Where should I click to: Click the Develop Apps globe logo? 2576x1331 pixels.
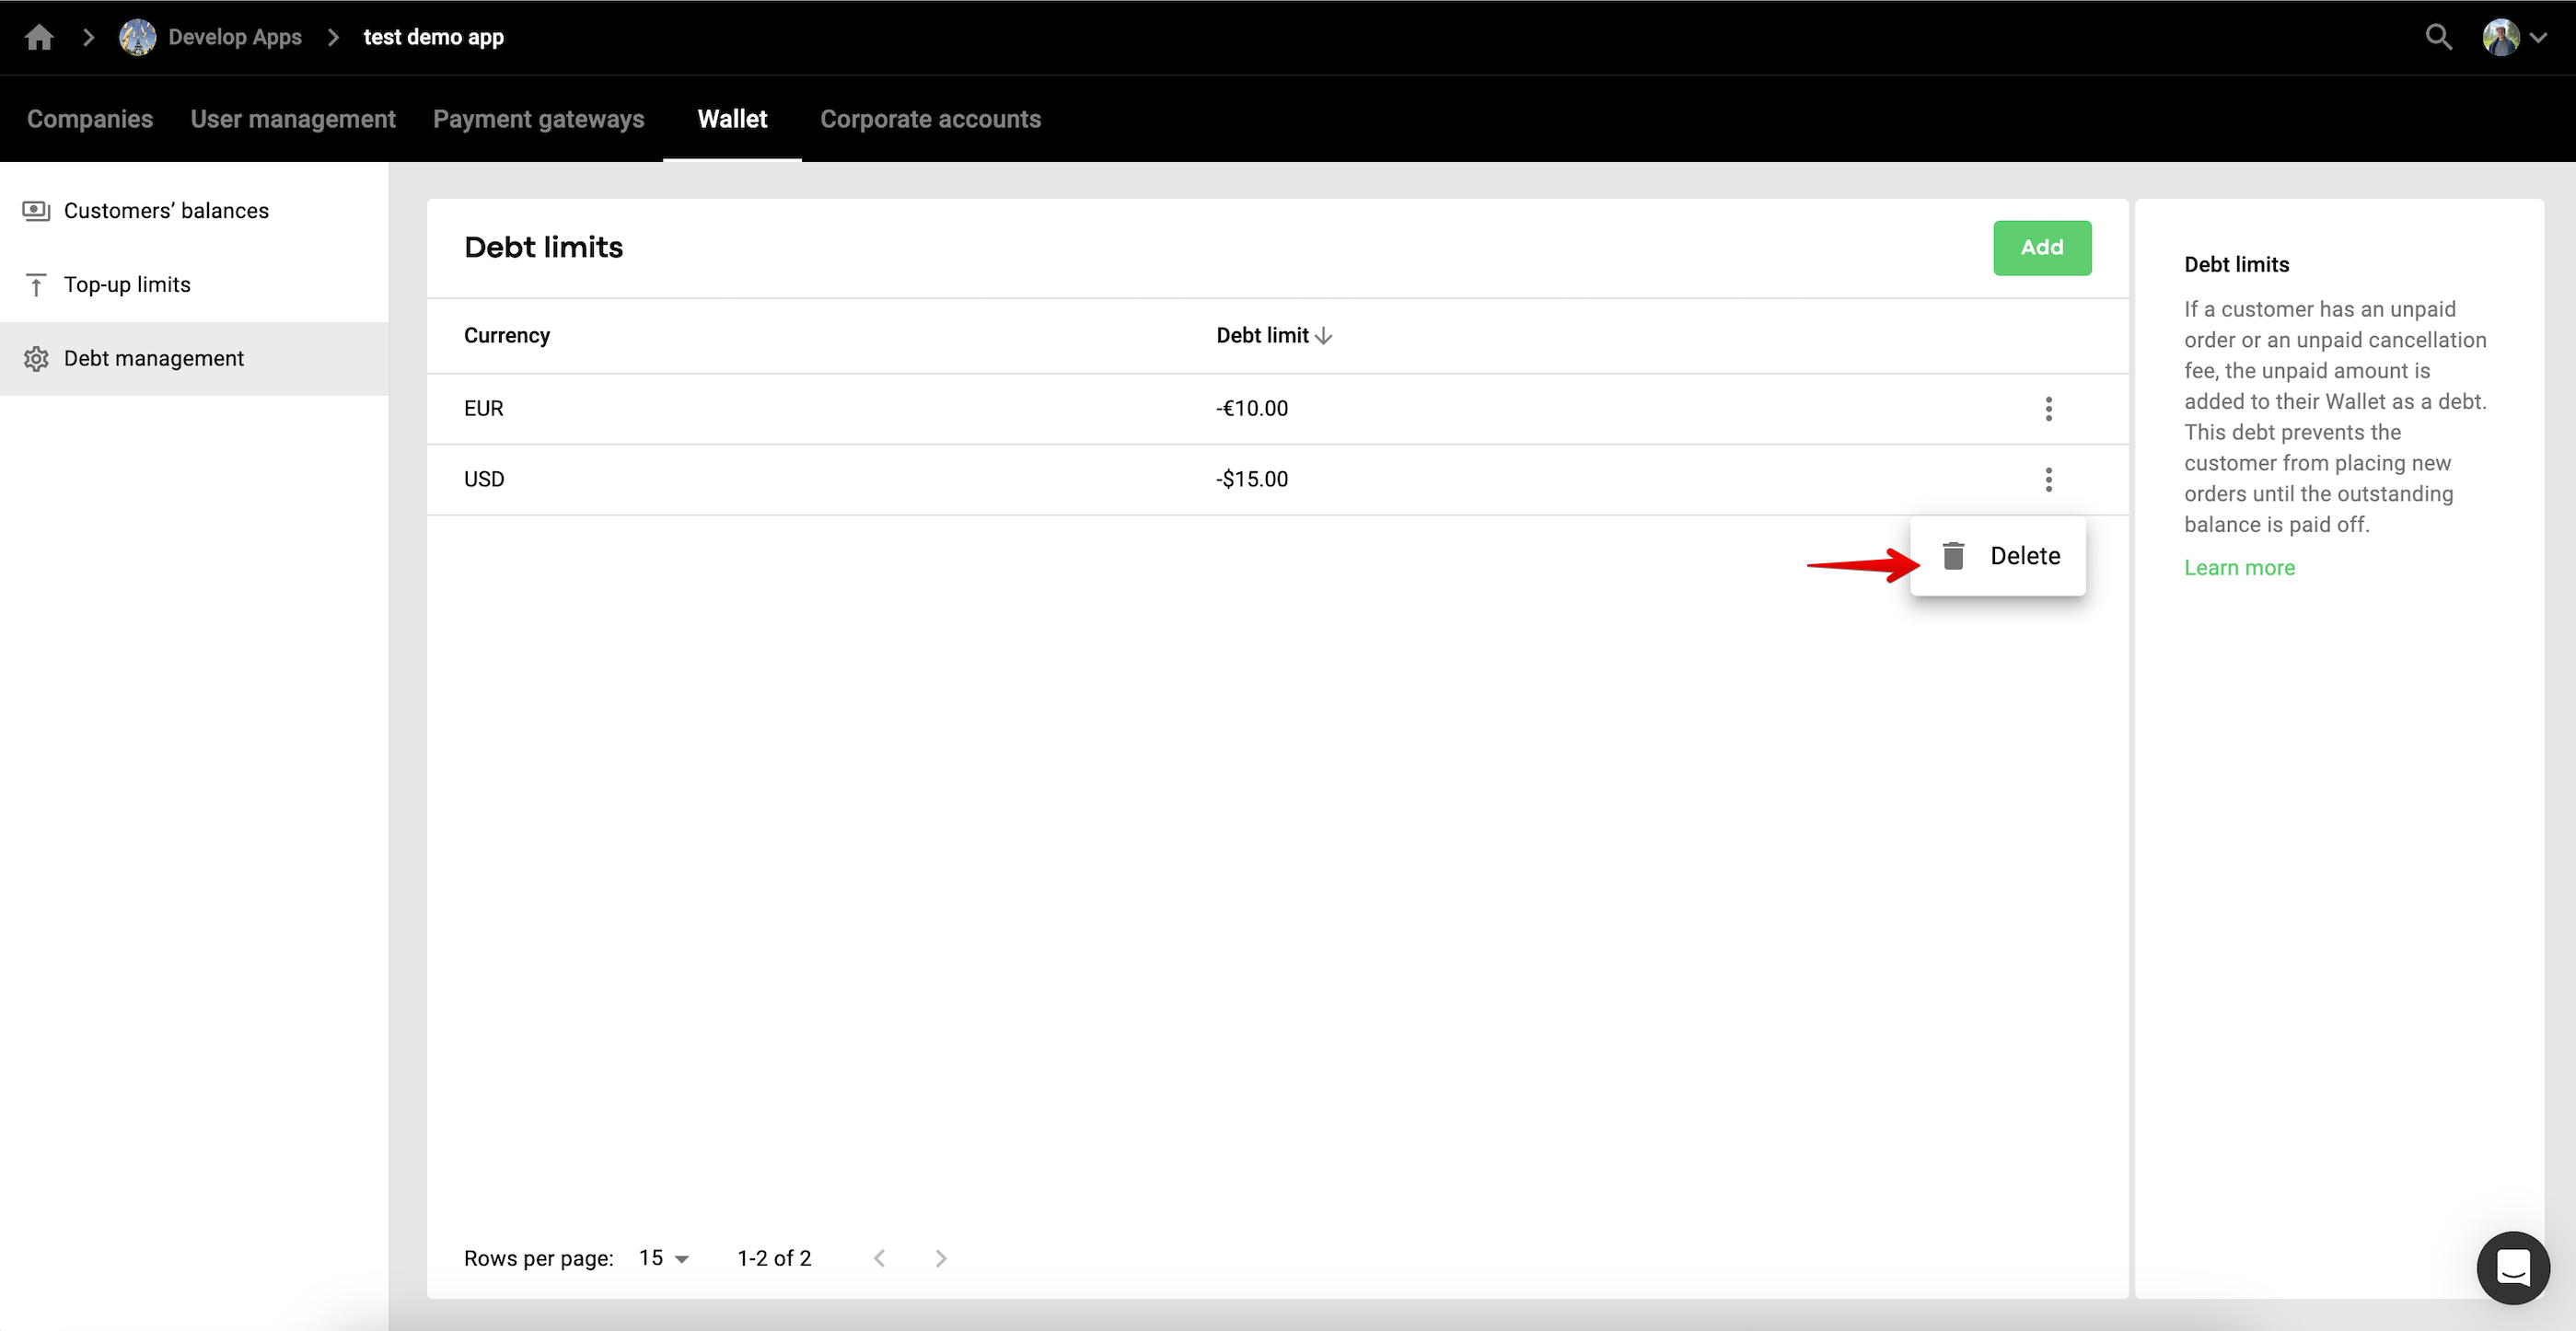click(137, 37)
